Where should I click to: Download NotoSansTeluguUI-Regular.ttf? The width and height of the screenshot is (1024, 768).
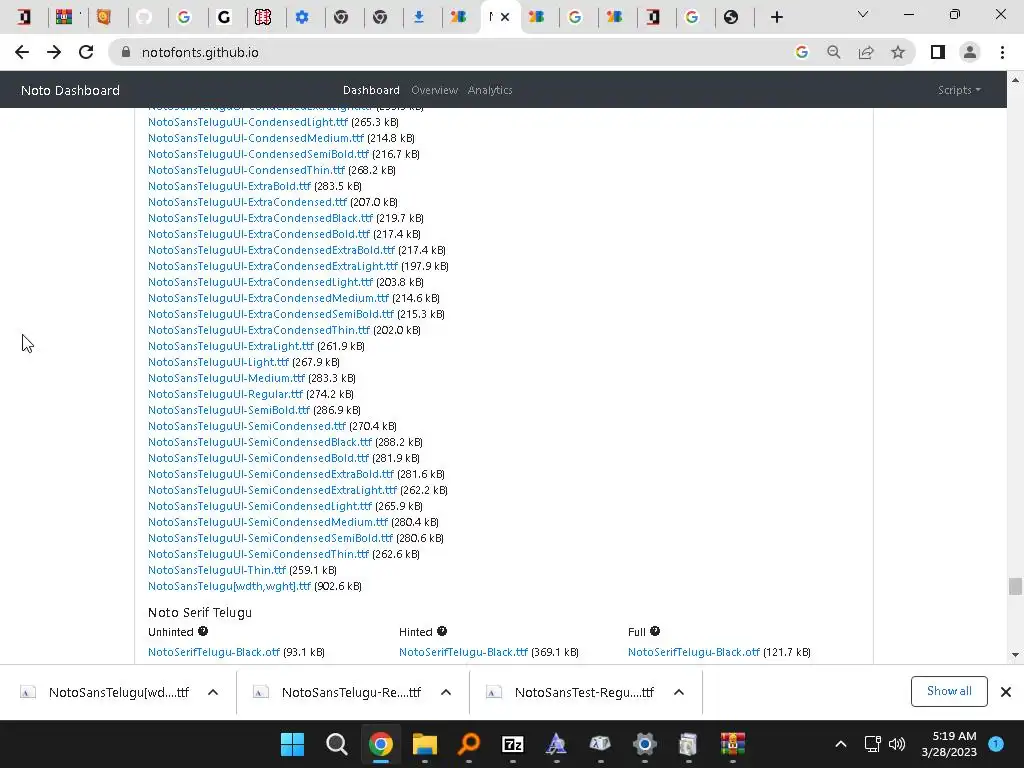225,394
